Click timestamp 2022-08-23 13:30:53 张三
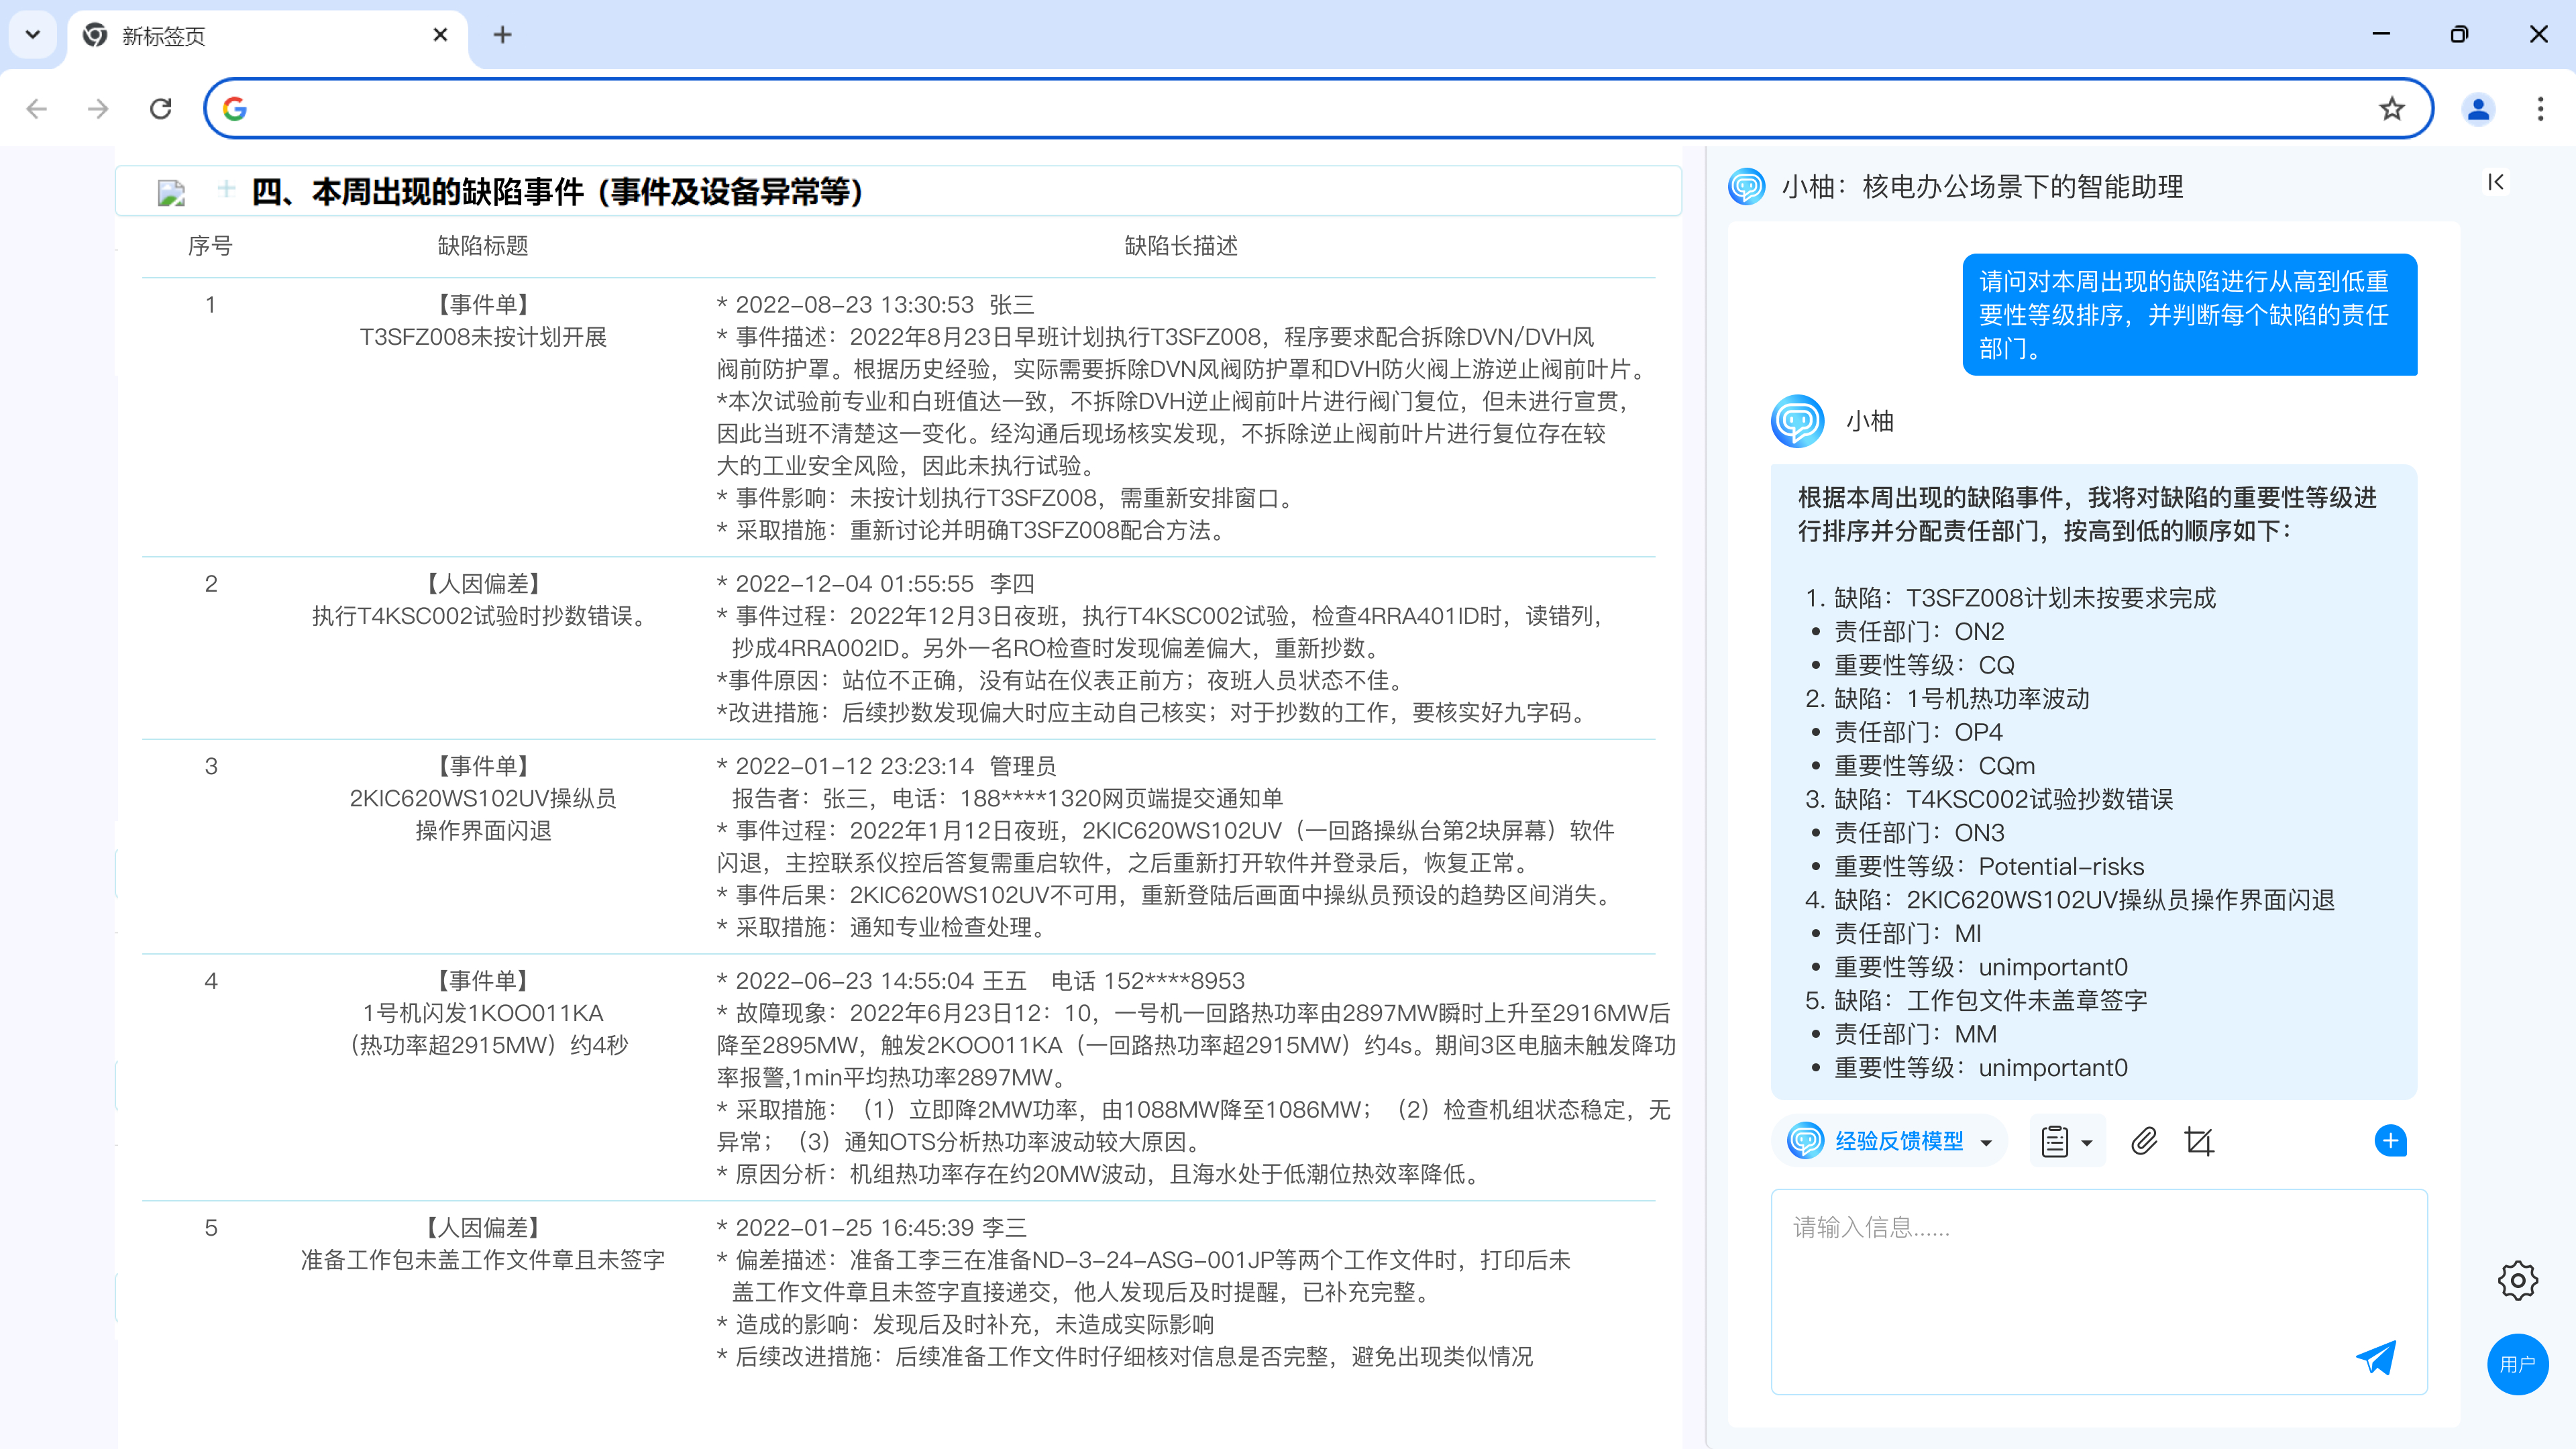Image resolution: width=2576 pixels, height=1449 pixels. tap(875, 305)
